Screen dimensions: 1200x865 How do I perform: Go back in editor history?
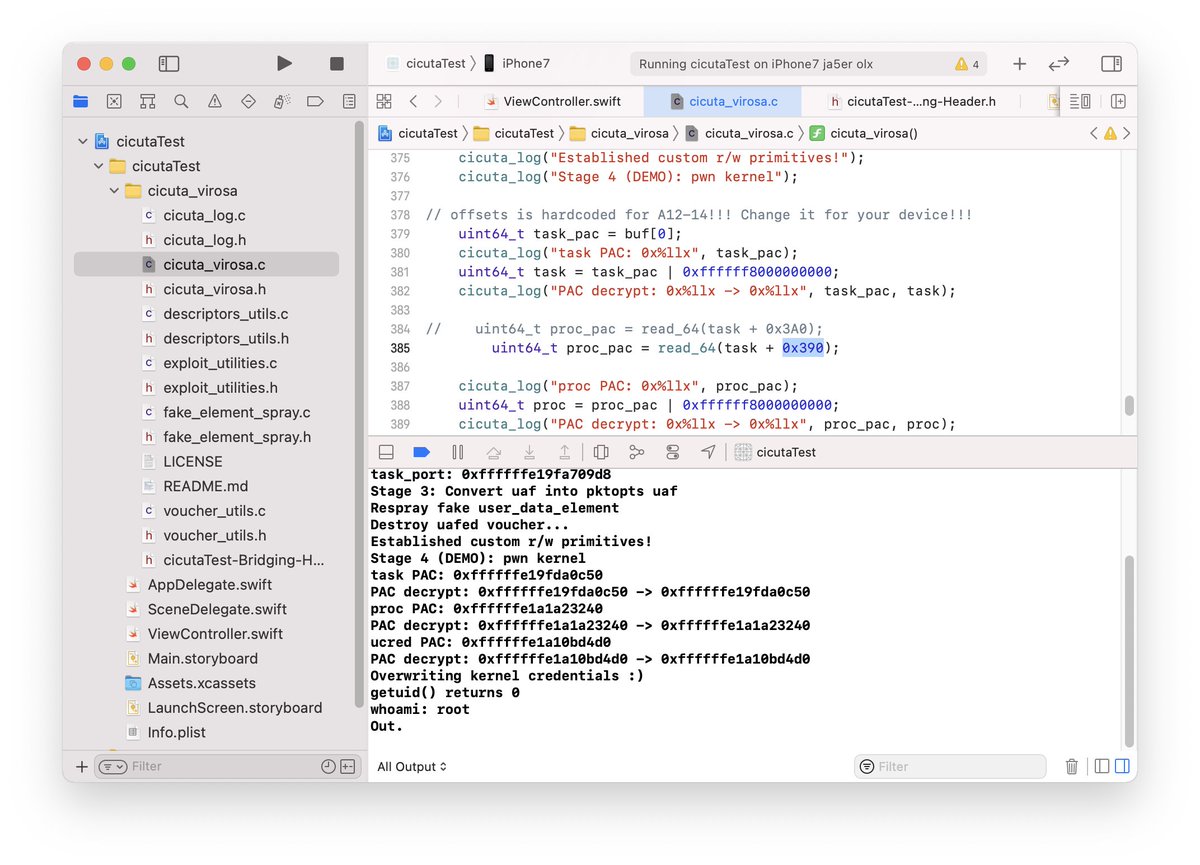tap(413, 101)
